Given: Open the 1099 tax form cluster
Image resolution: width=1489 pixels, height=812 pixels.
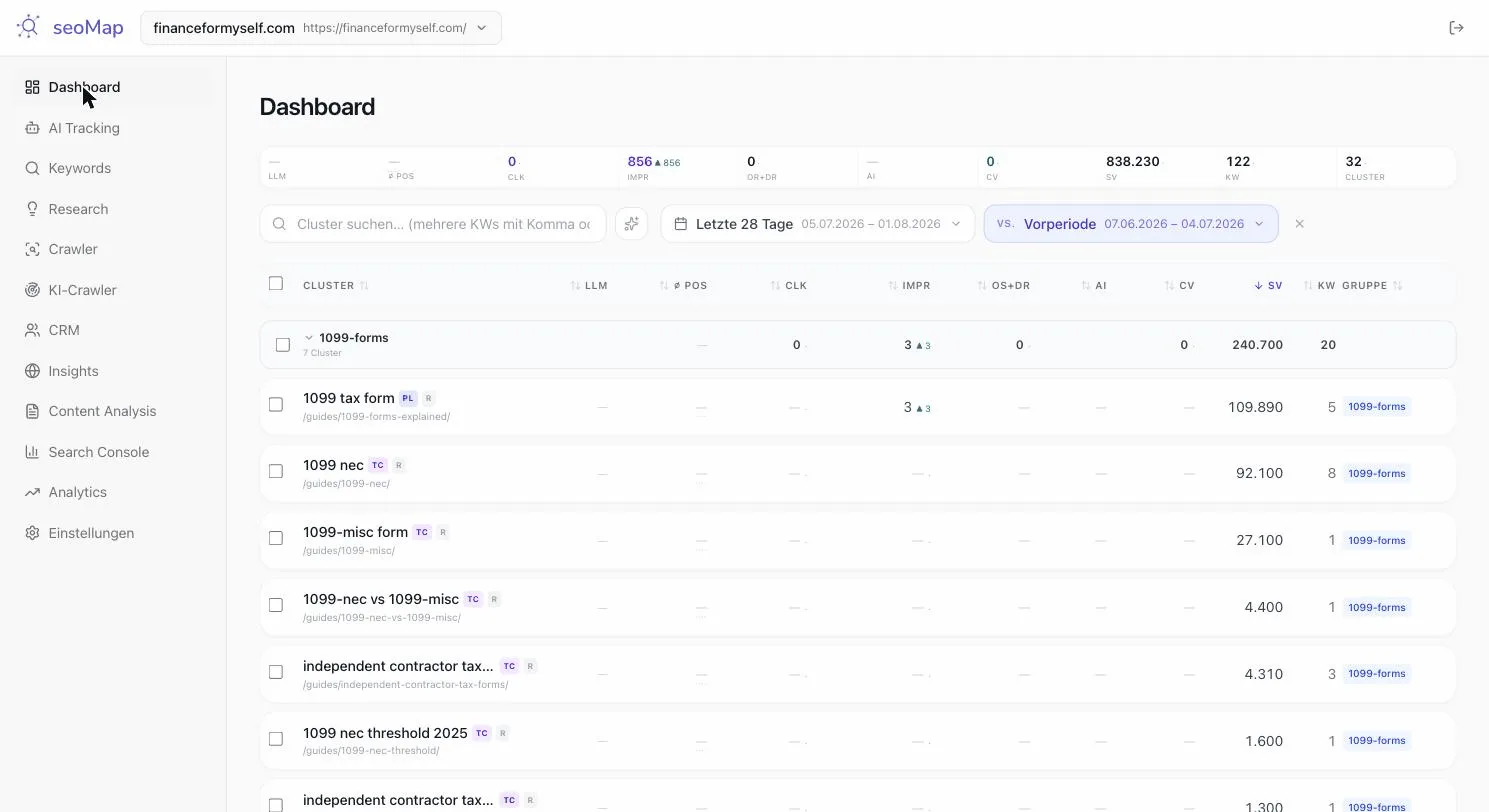Looking at the screenshot, I should click(349, 398).
